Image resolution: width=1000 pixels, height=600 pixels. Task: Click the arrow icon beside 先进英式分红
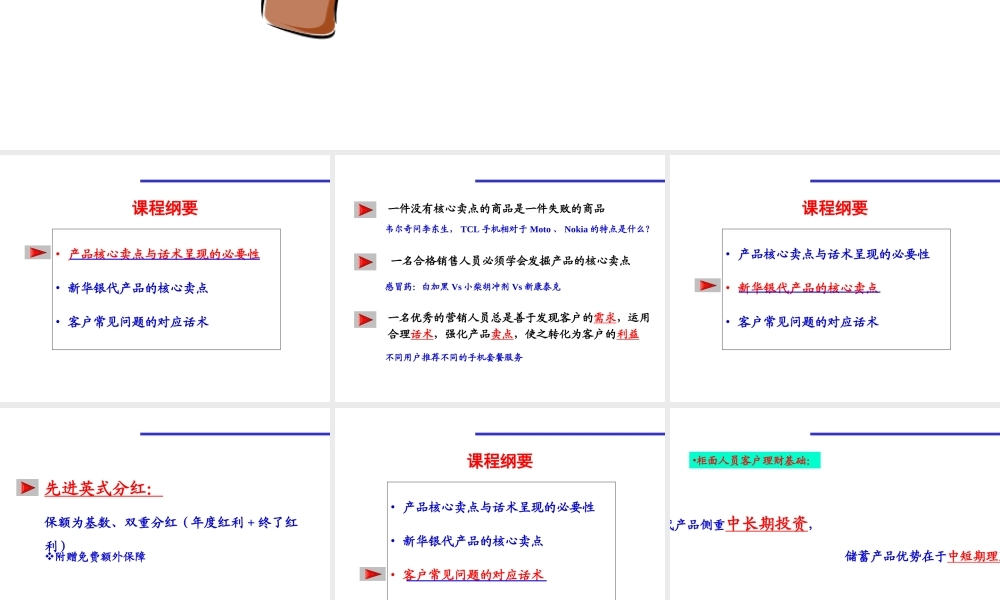(x=27, y=488)
